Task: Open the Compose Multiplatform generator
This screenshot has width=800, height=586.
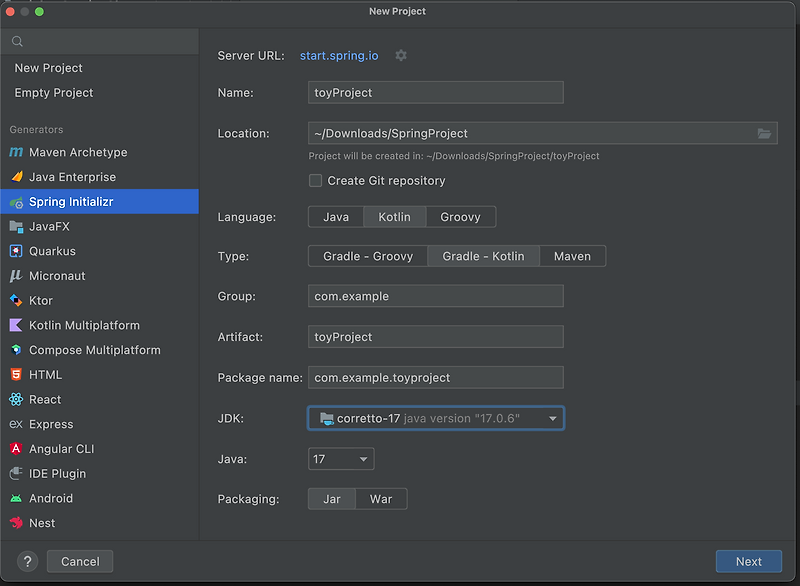Action: (x=95, y=350)
